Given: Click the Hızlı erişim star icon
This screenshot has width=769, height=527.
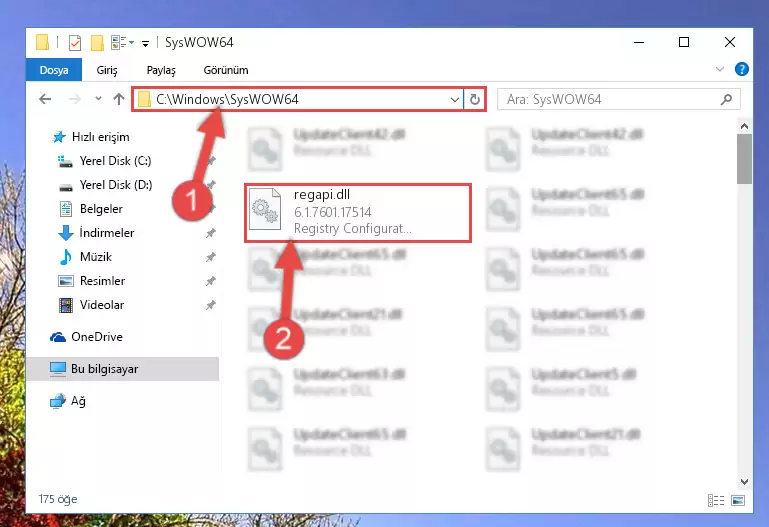Looking at the screenshot, I should tap(59, 137).
